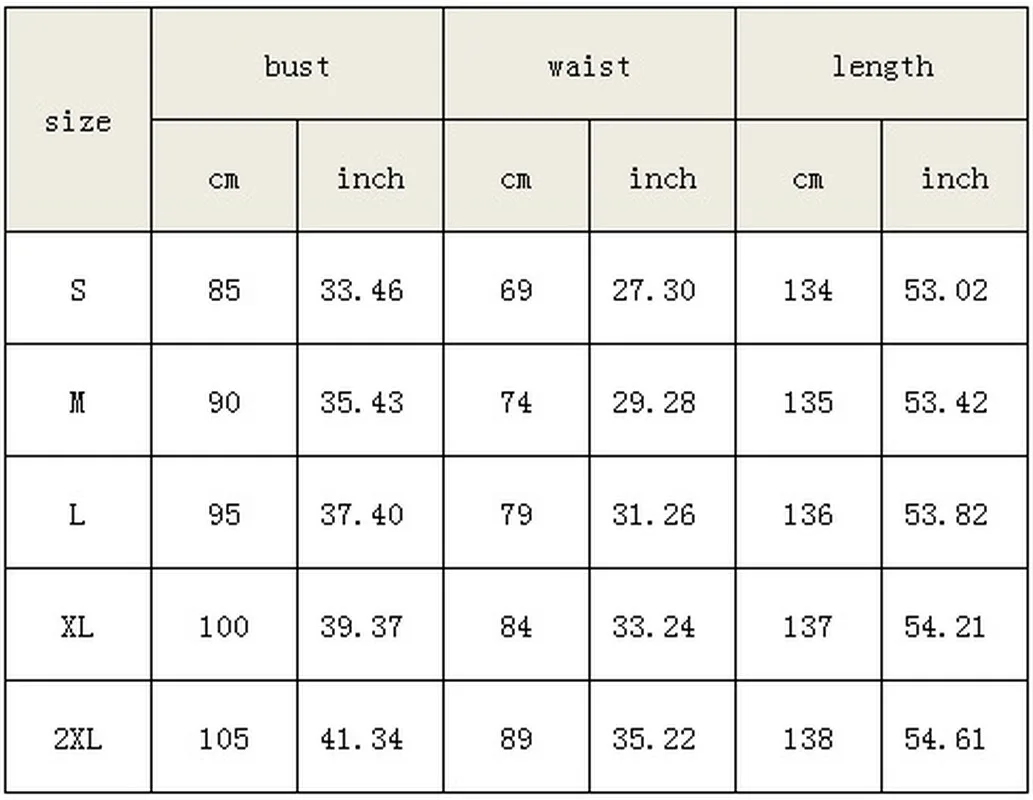Select the "inch" subheader under length
This screenshot has height=800, width=1033.
tap(955, 178)
